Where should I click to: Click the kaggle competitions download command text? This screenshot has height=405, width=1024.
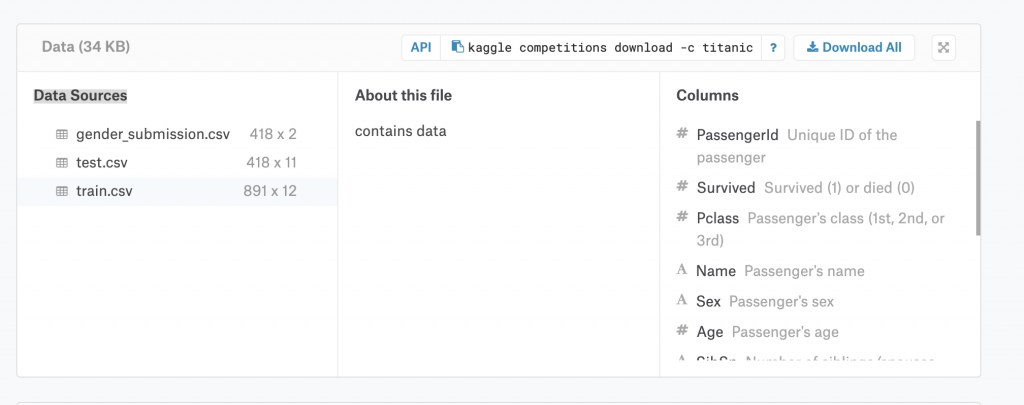(x=610, y=47)
